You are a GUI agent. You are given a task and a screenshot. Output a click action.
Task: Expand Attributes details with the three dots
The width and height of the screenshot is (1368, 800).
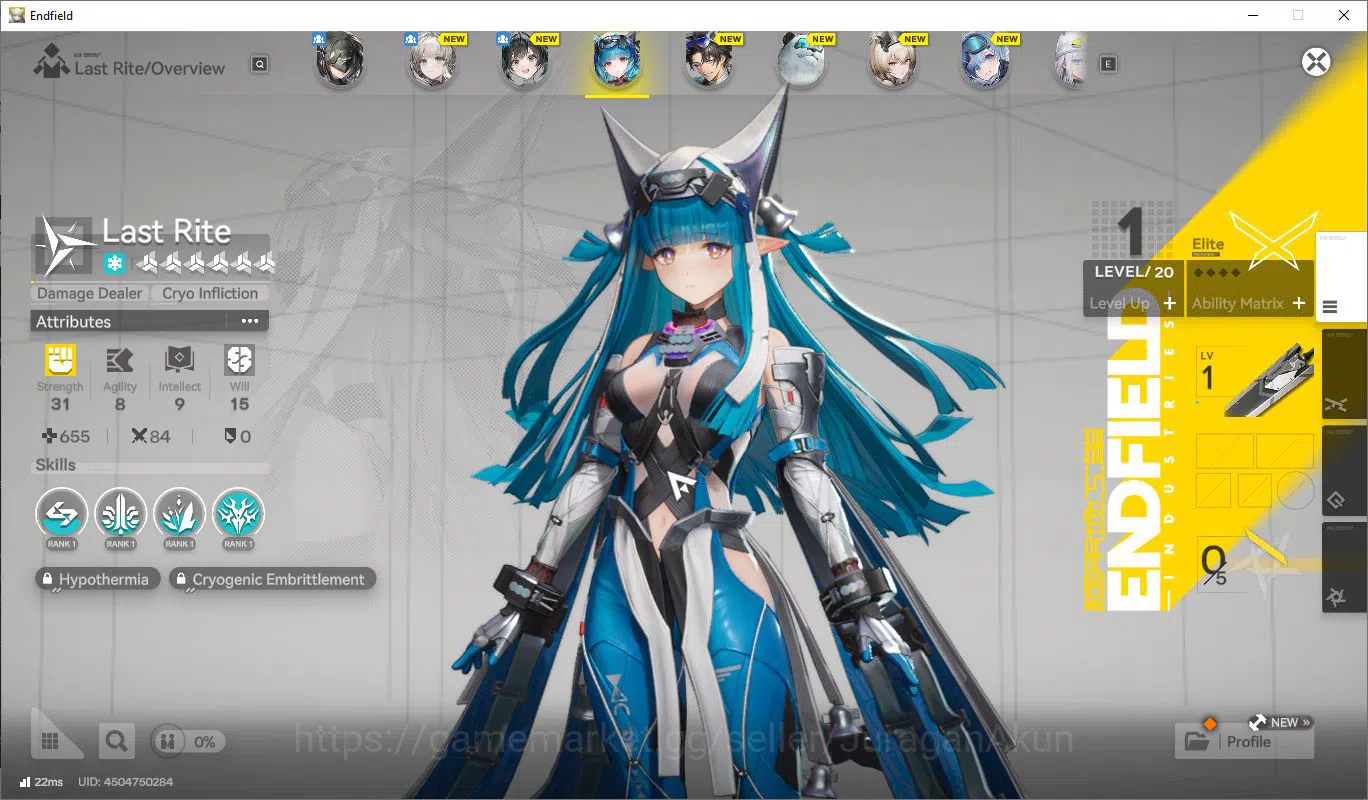coord(249,321)
